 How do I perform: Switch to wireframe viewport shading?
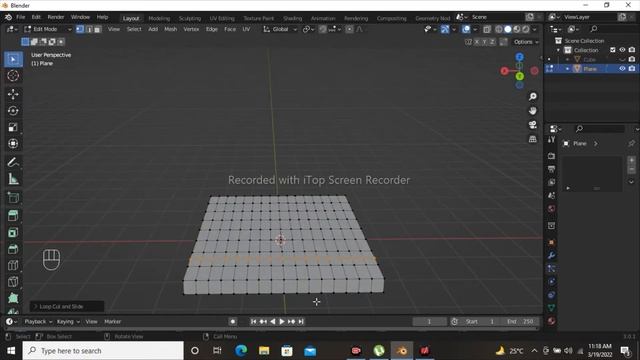tap(499, 29)
